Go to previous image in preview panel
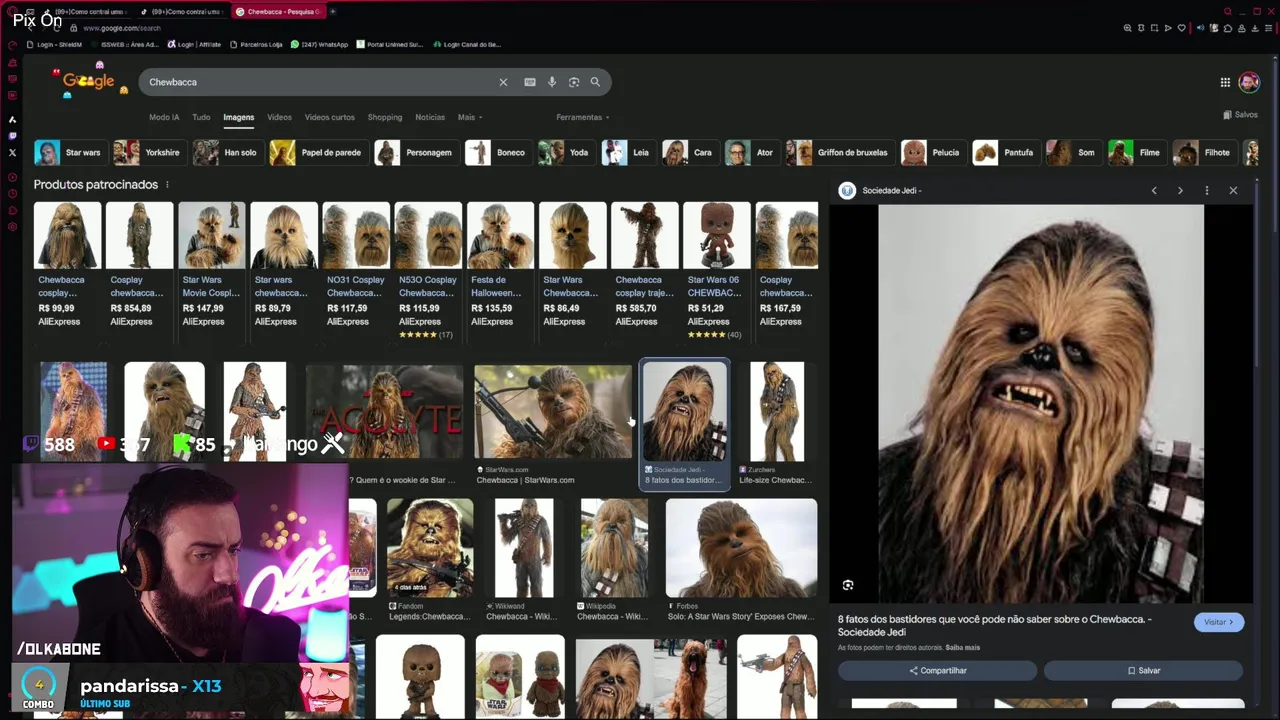Viewport: 1280px width, 720px height. (x=1154, y=190)
